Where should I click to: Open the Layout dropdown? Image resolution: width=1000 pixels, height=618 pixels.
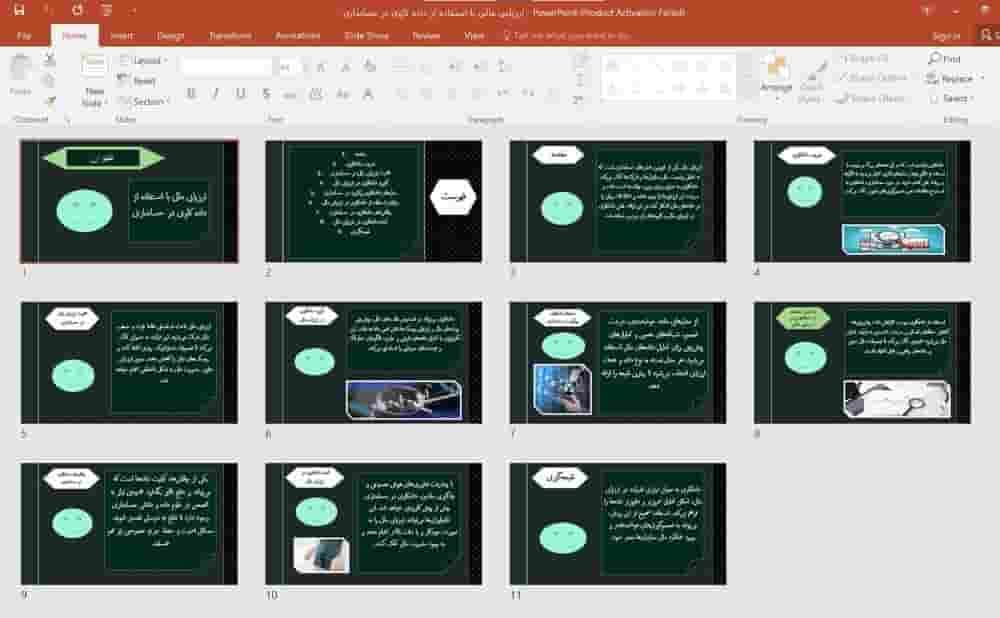(x=142, y=60)
